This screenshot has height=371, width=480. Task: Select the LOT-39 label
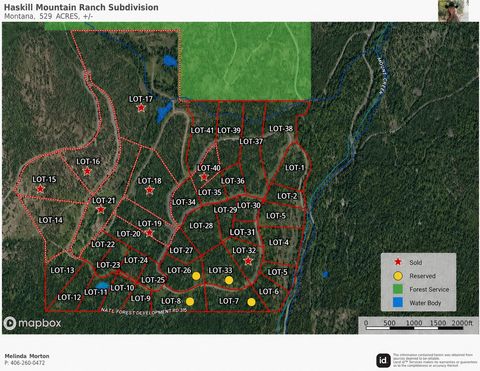coord(229,130)
